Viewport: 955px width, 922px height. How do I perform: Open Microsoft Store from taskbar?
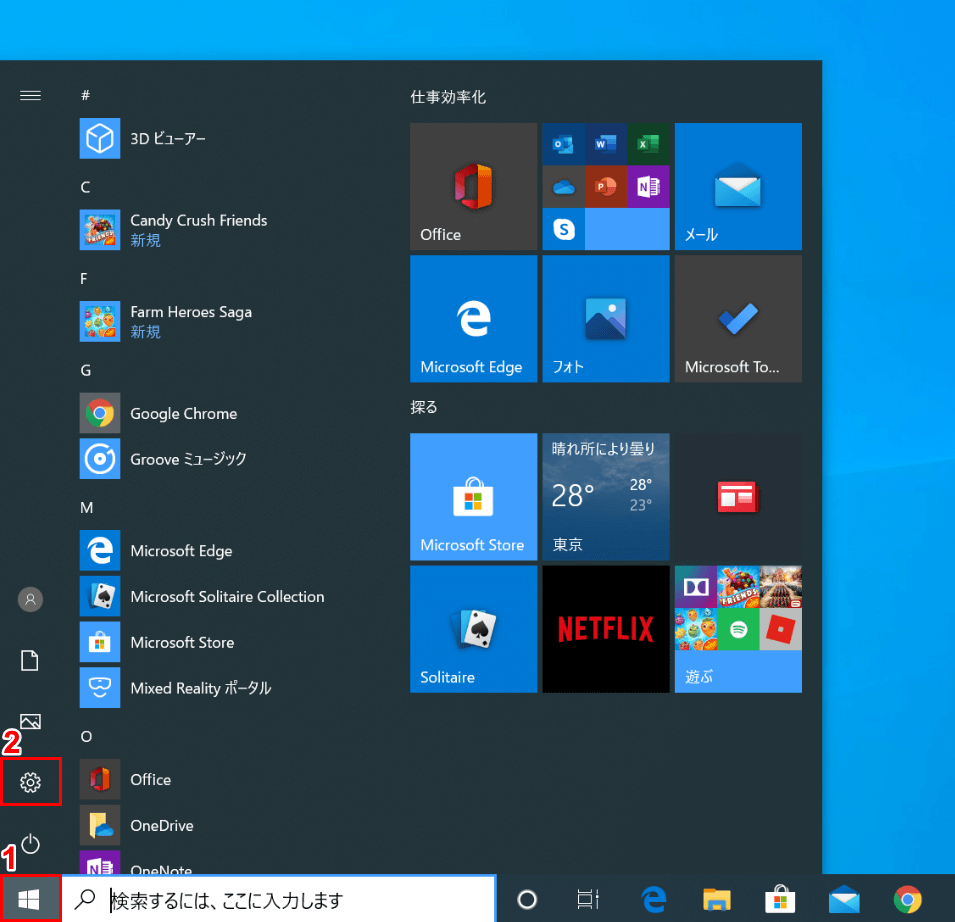coord(780,899)
